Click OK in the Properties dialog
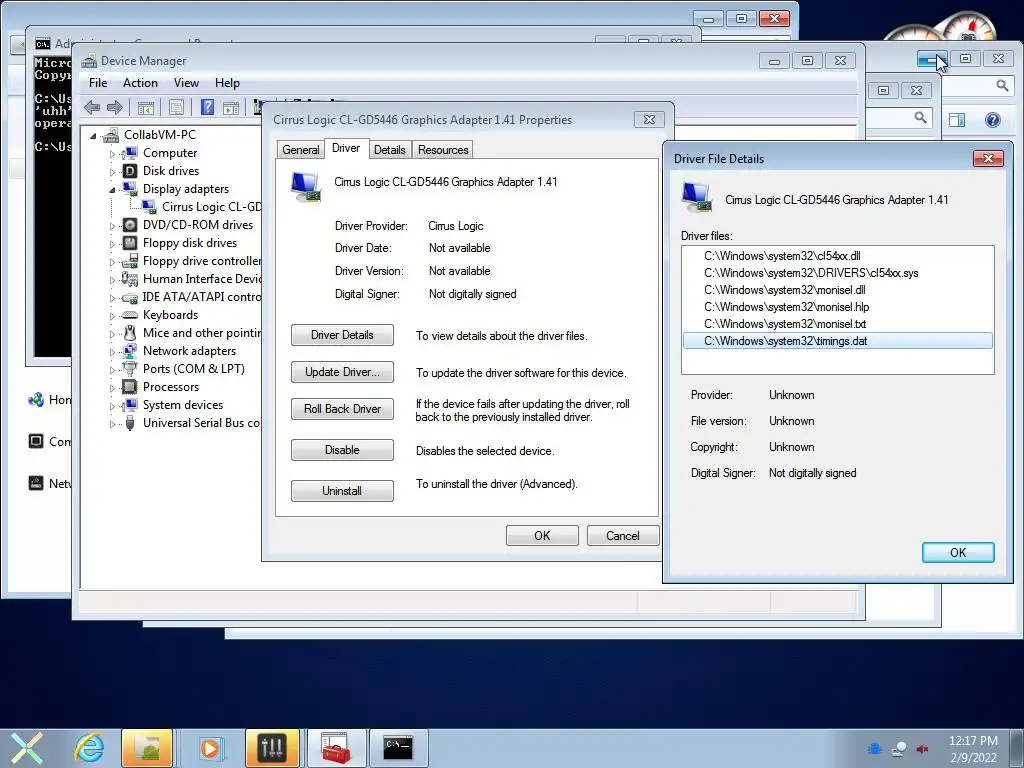This screenshot has width=1024, height=768. tap(542, 536)
